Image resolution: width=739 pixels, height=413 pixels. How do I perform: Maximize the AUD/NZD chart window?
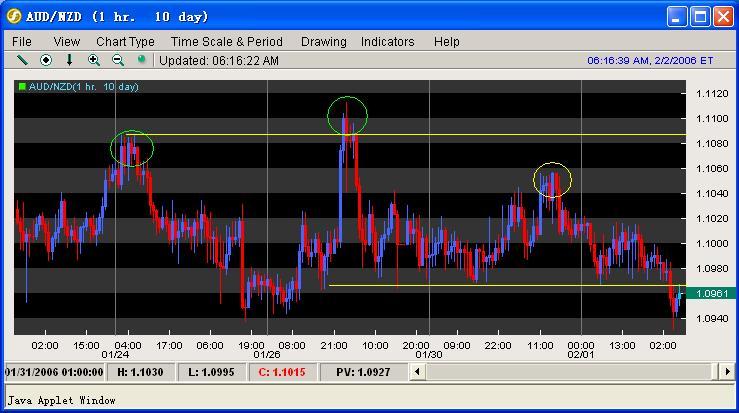[x=700, y=17]
